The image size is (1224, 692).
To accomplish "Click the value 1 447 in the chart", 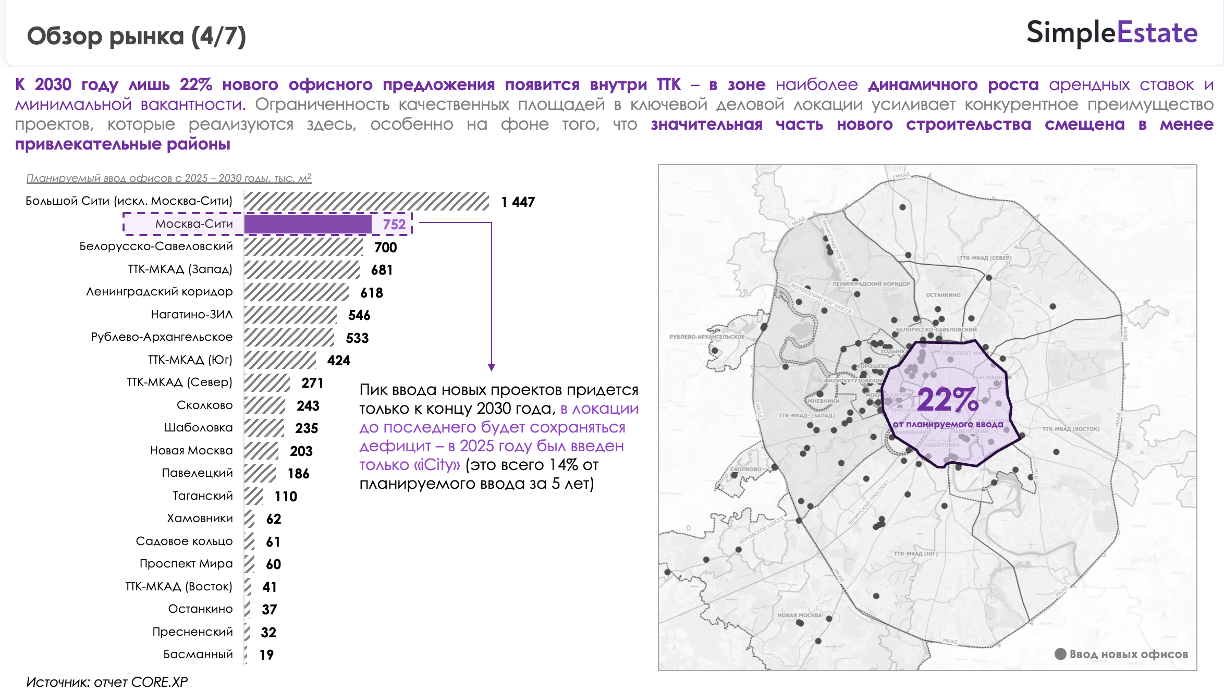I will [x=518, y=202].
